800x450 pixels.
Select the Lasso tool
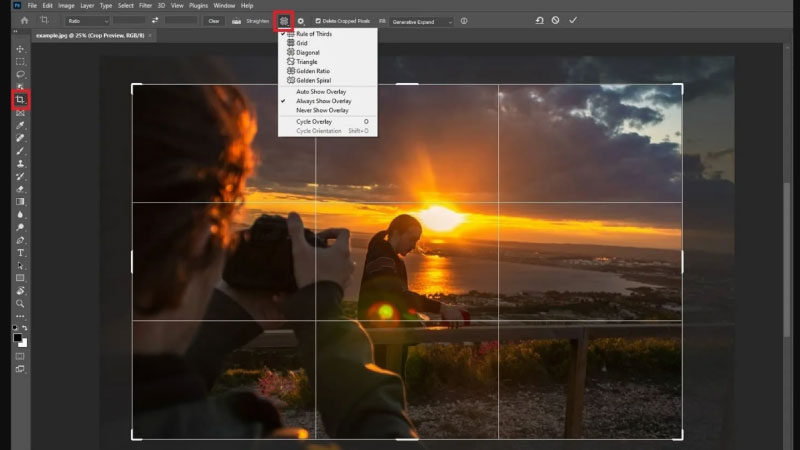click(20, 74)
